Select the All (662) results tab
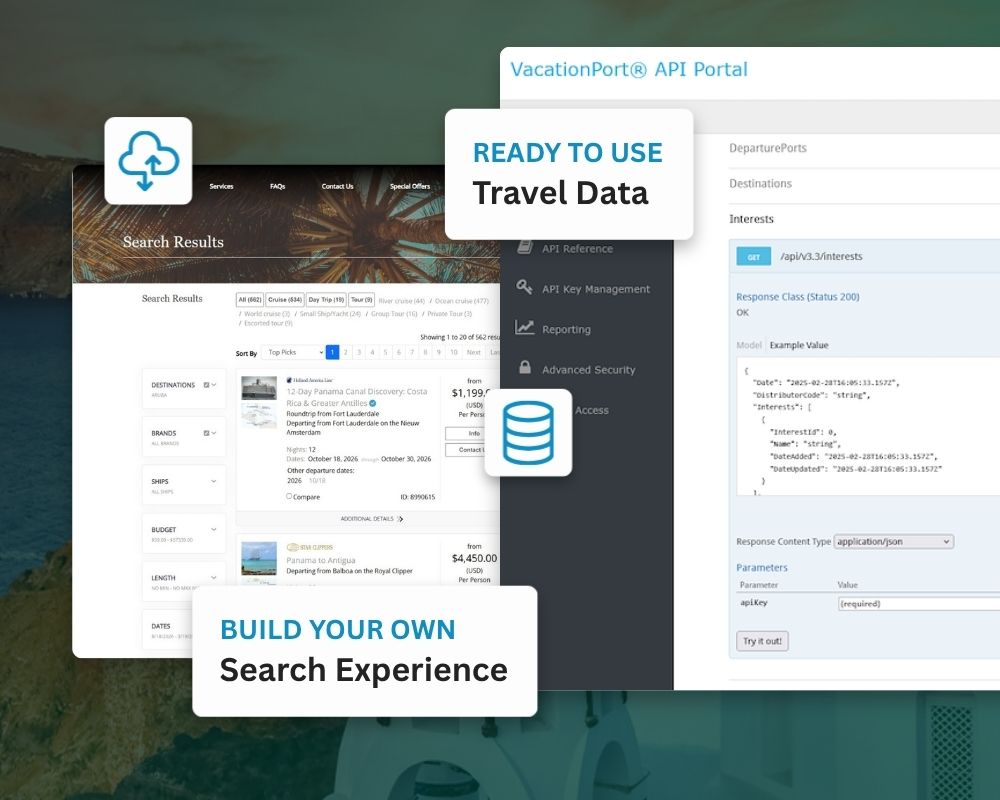The height and width of the screenshot is (800, 1000). click(x=250, y=299)
